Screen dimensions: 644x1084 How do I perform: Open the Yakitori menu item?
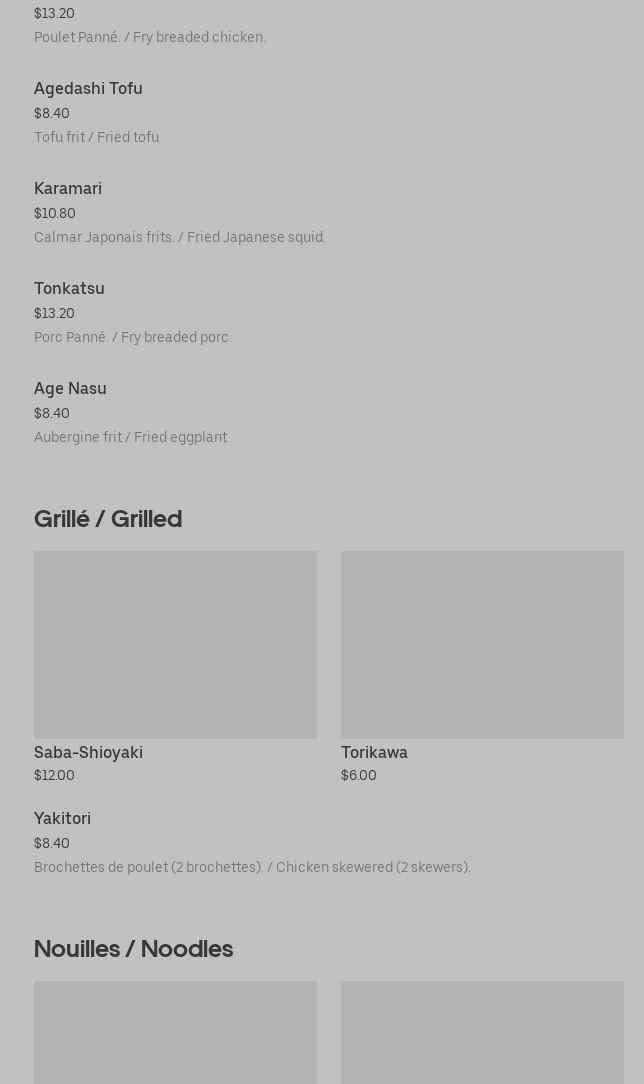pyautogui.click(x=62, y=819)
